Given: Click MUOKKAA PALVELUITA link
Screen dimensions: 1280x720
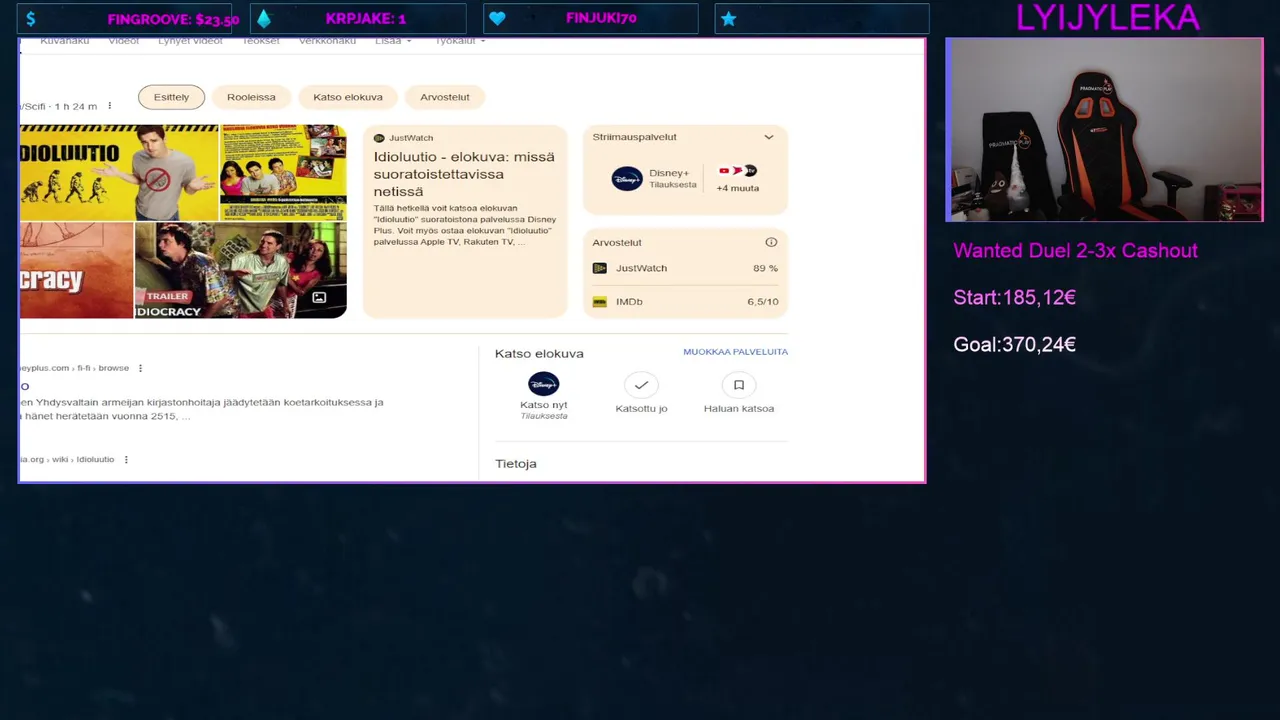Looking at the screenshot, I should pyautogui.click(x=735, y=352).
